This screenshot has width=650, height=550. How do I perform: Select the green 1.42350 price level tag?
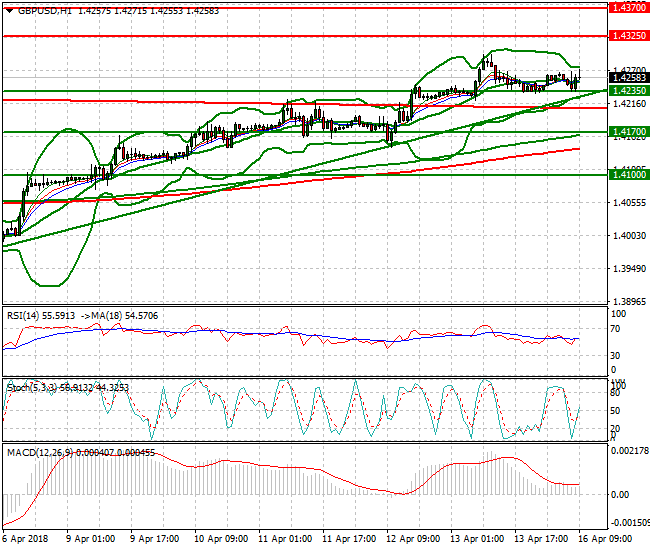point(628,90)
